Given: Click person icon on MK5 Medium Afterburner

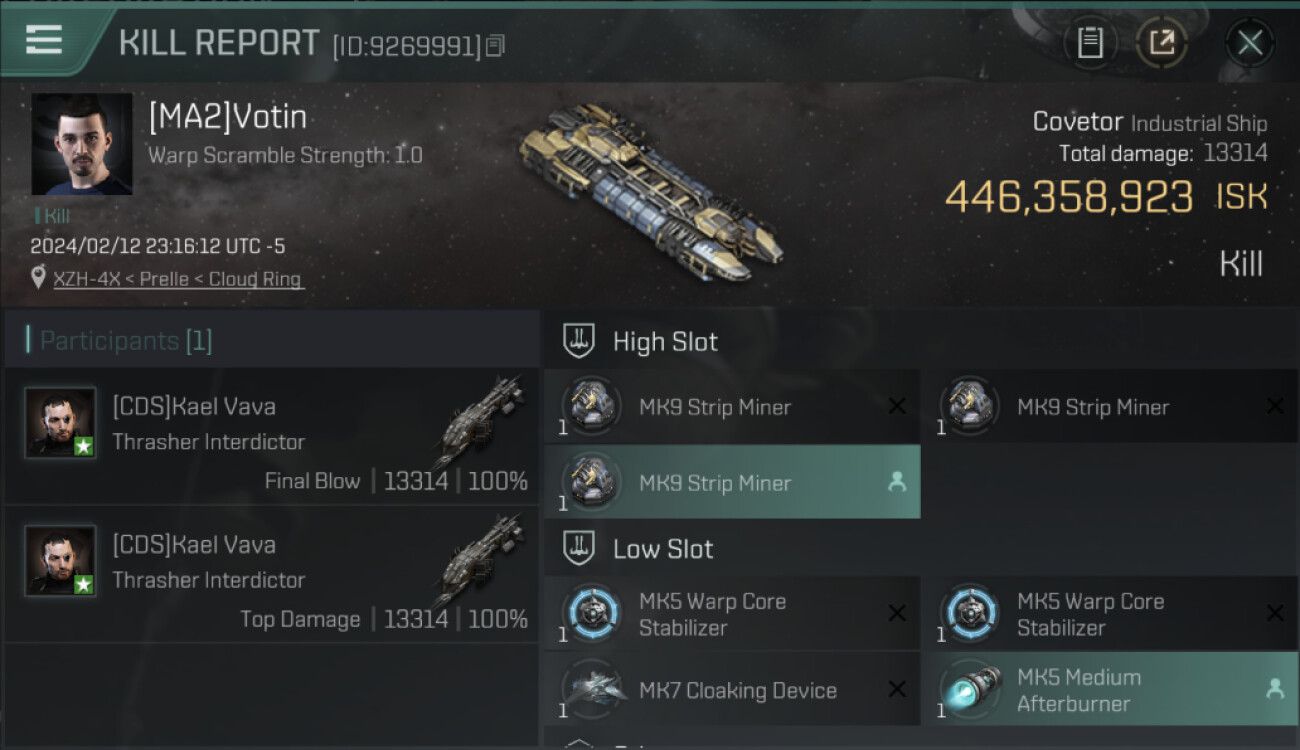Looking at the screenshot, I should click(x=1275, y=689).
